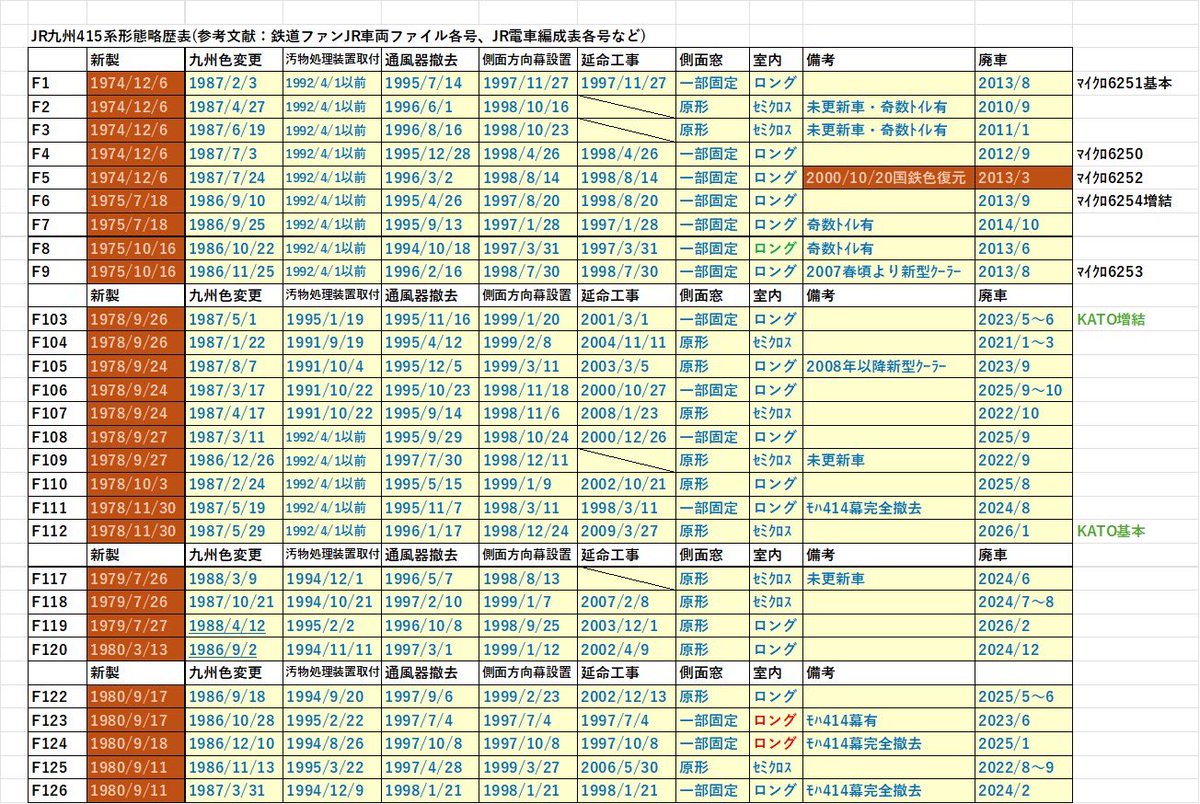The height and width of the screenshot is (804, 1200).
Task: Select the 廃車 date 2012/9 in row F4
Action: point(1024,154)
